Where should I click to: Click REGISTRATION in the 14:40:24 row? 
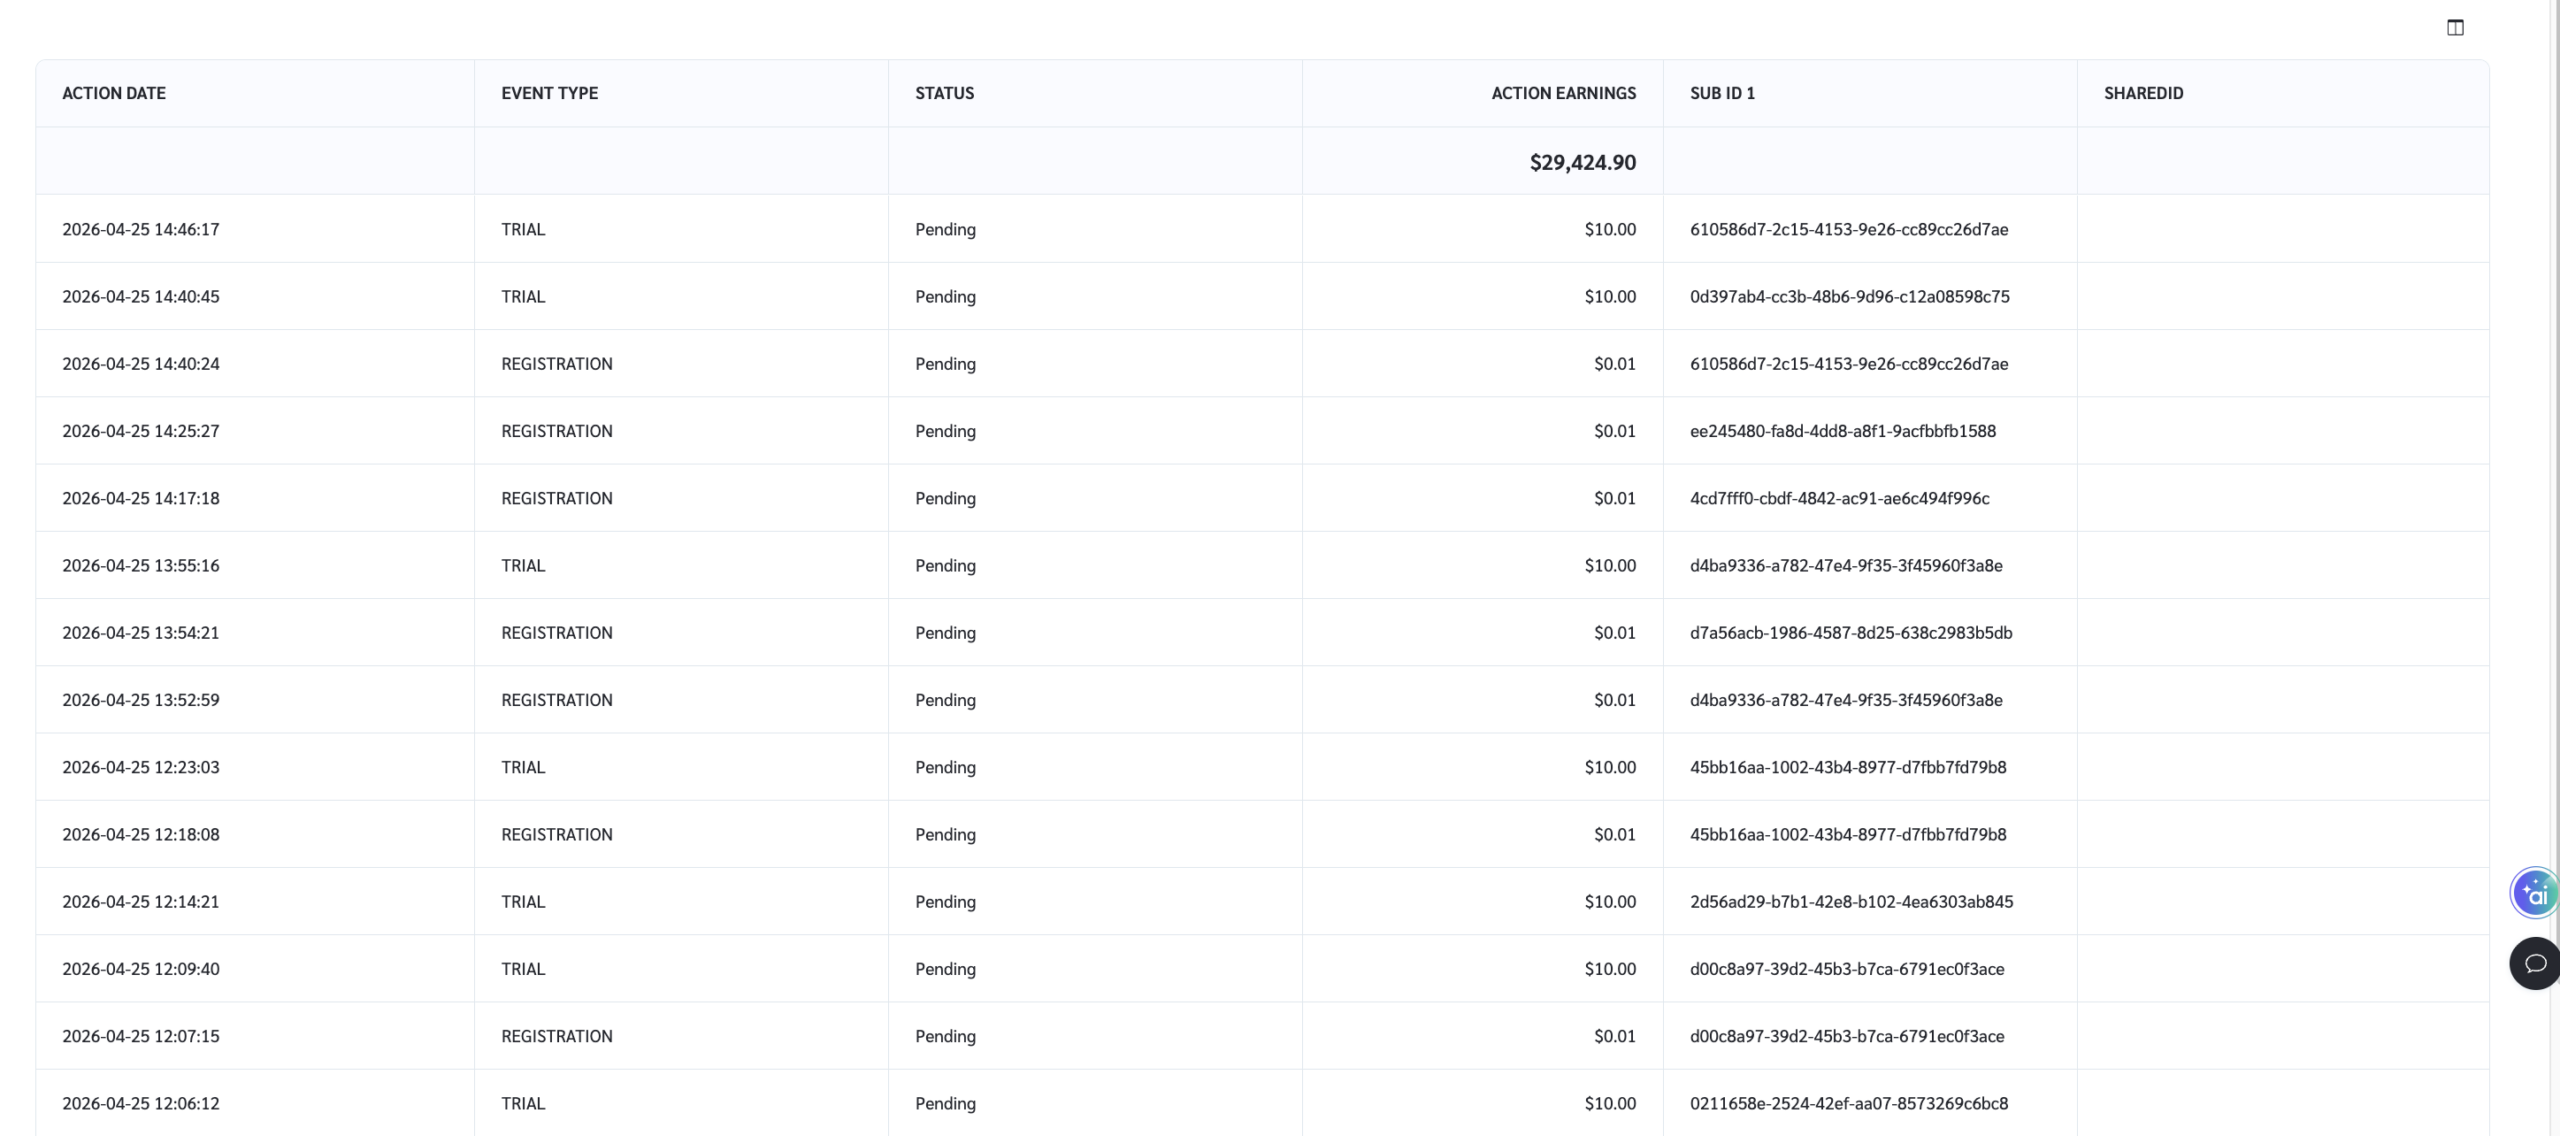tap(556, 364)
